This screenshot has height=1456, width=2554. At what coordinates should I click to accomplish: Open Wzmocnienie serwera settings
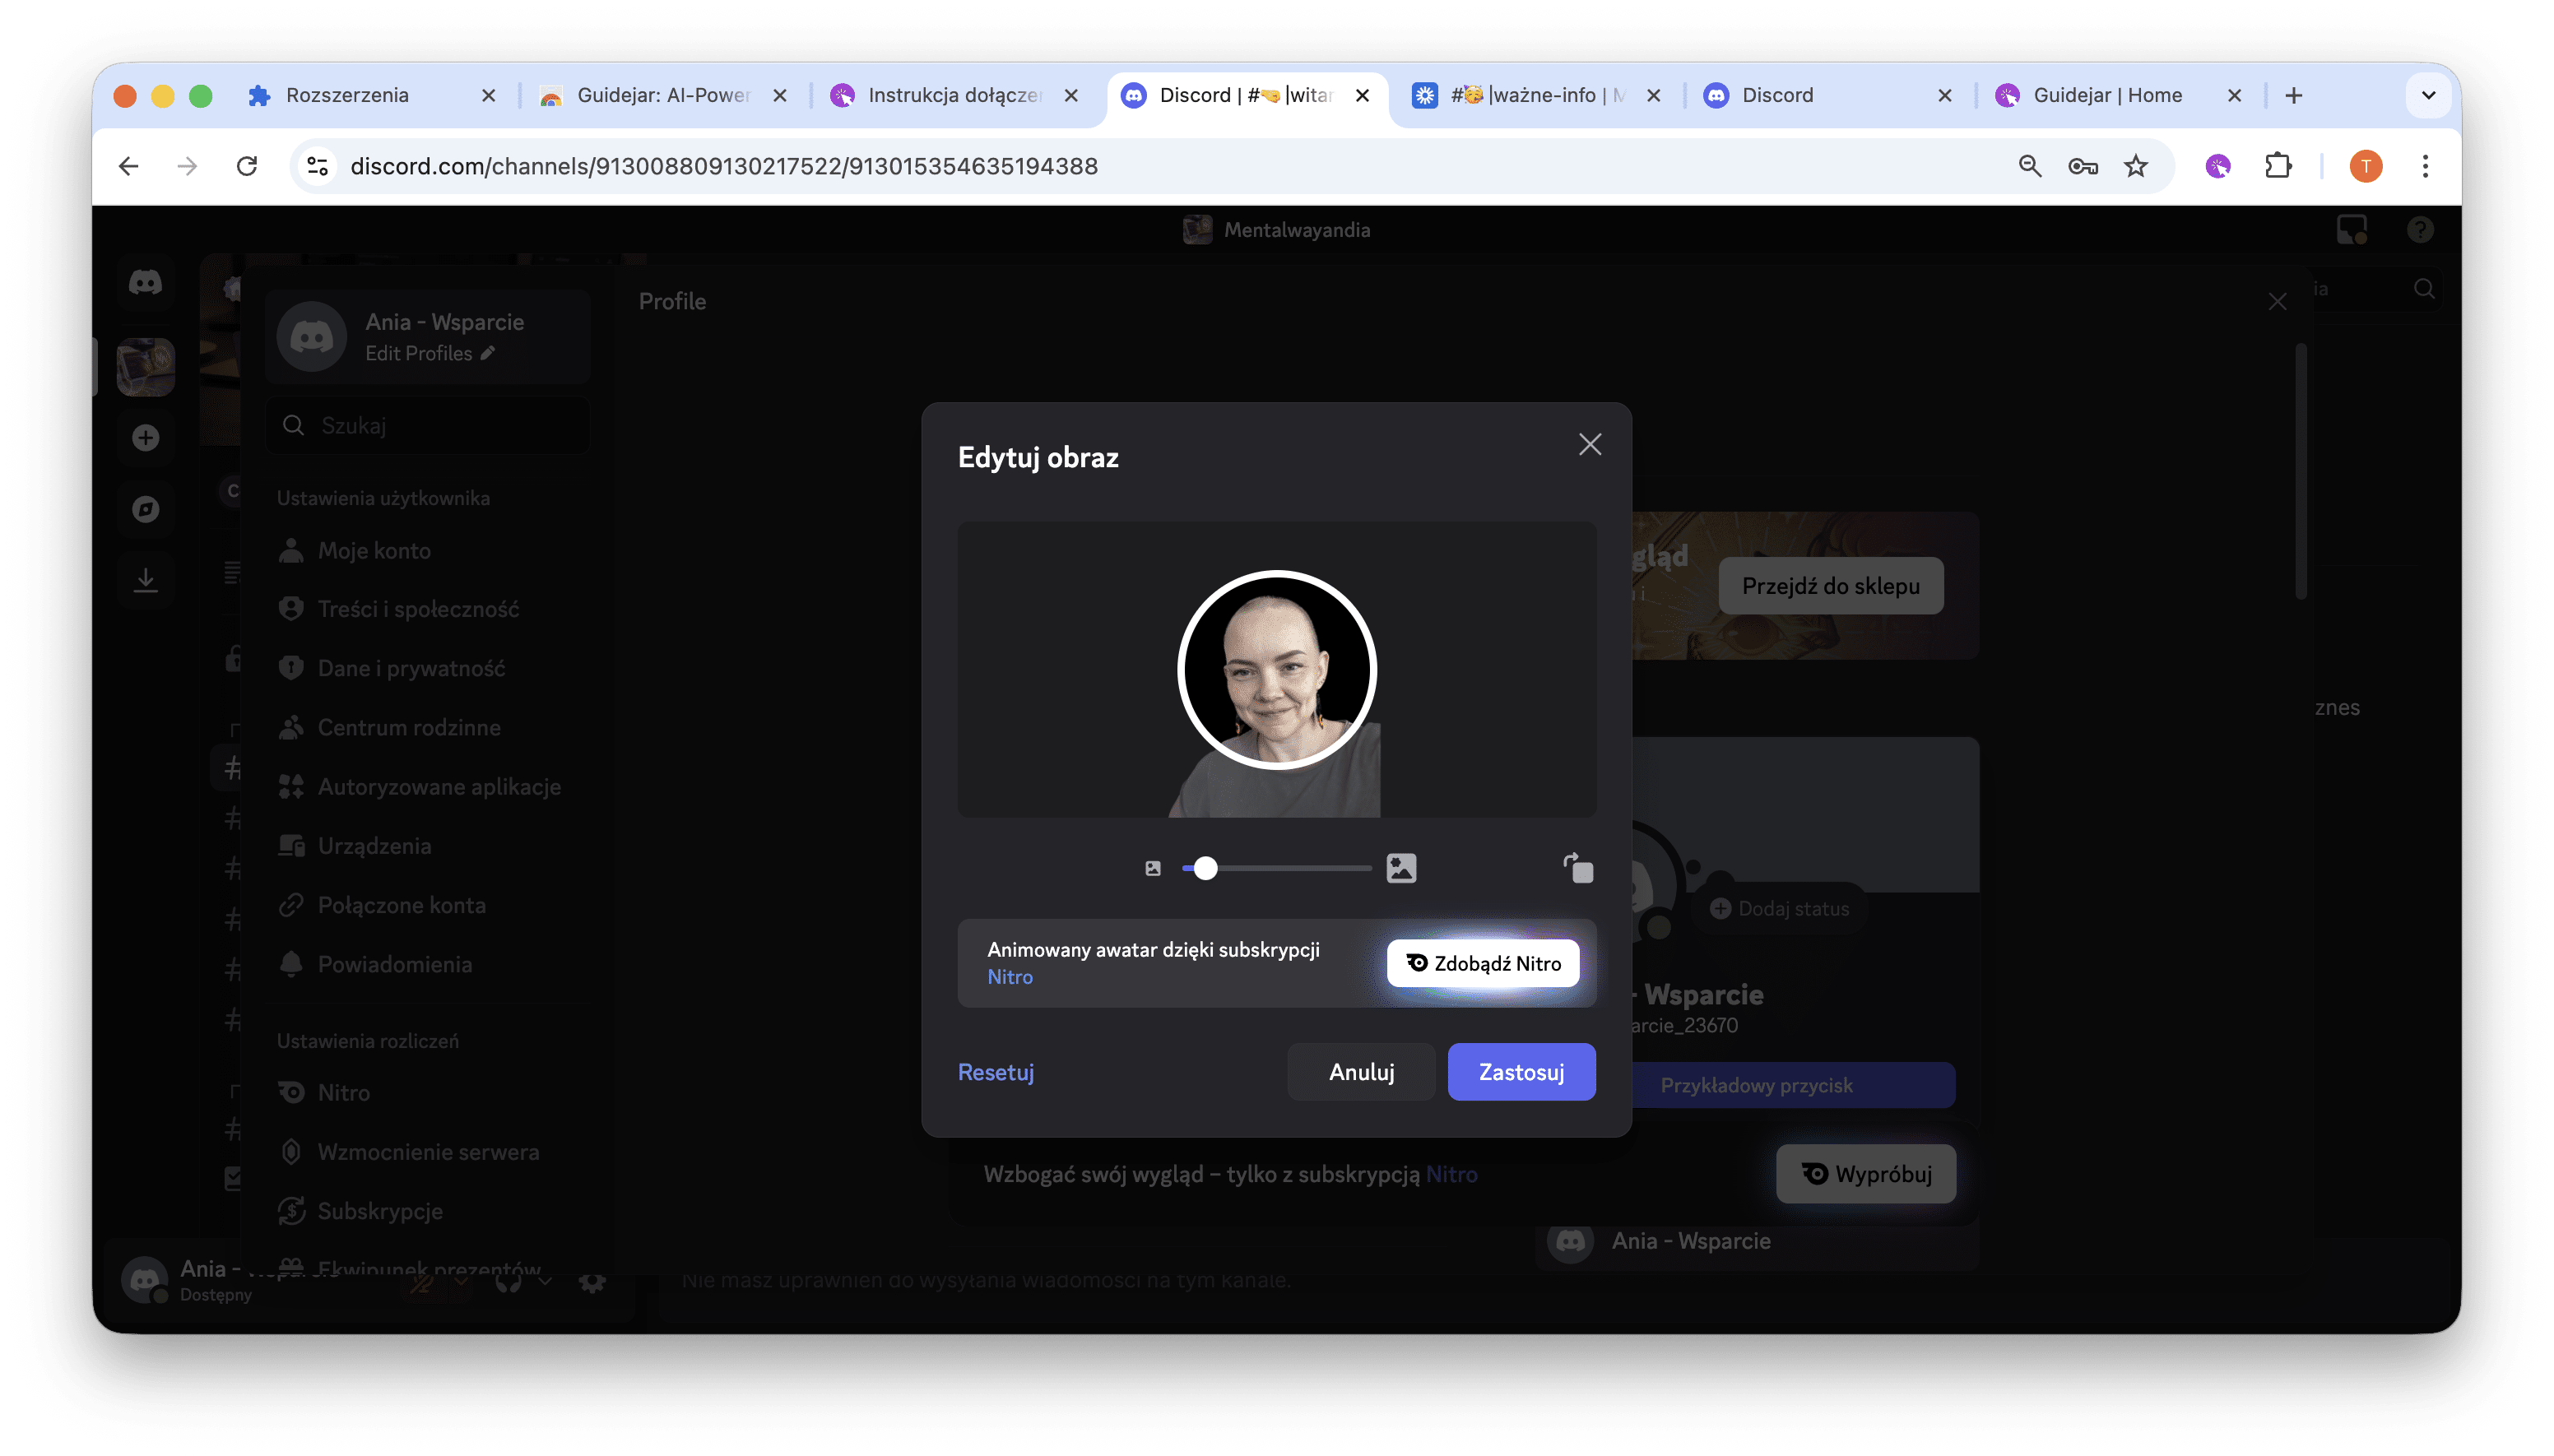coord(428,1152)
